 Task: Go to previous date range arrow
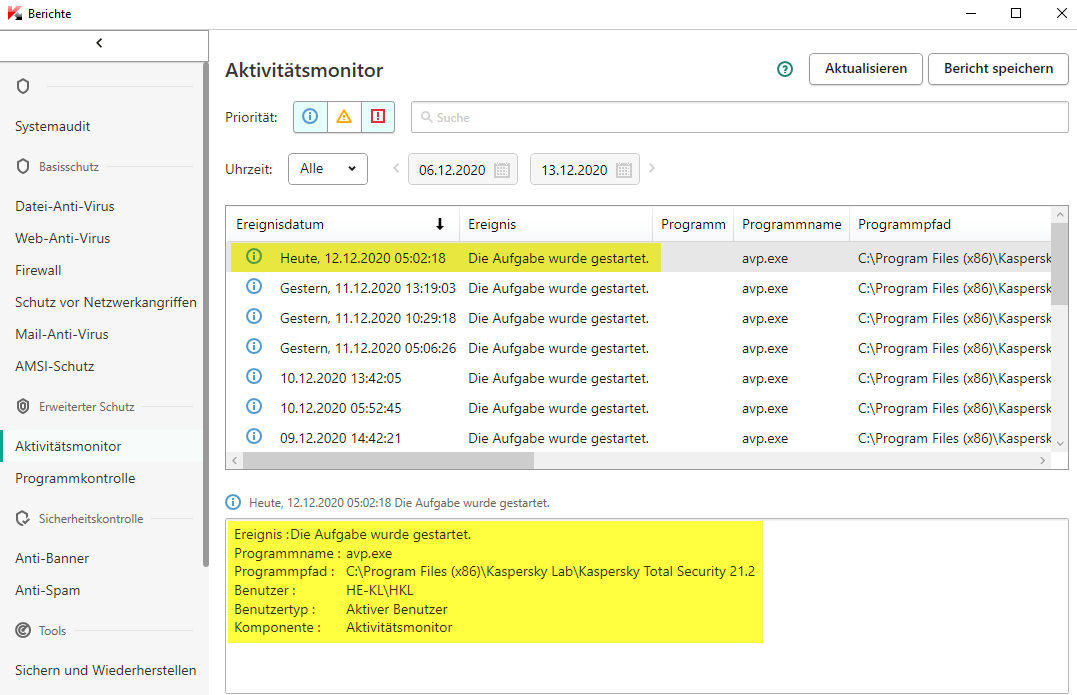(x=396, y=169)
